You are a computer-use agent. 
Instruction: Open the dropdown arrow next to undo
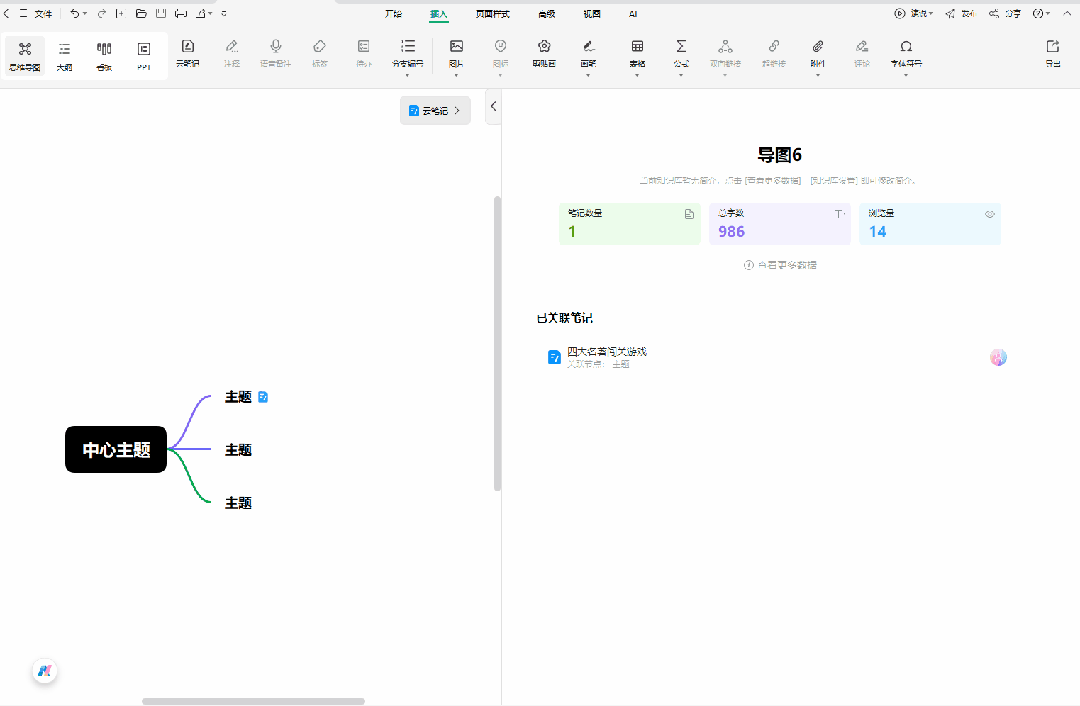pos(85,13)
